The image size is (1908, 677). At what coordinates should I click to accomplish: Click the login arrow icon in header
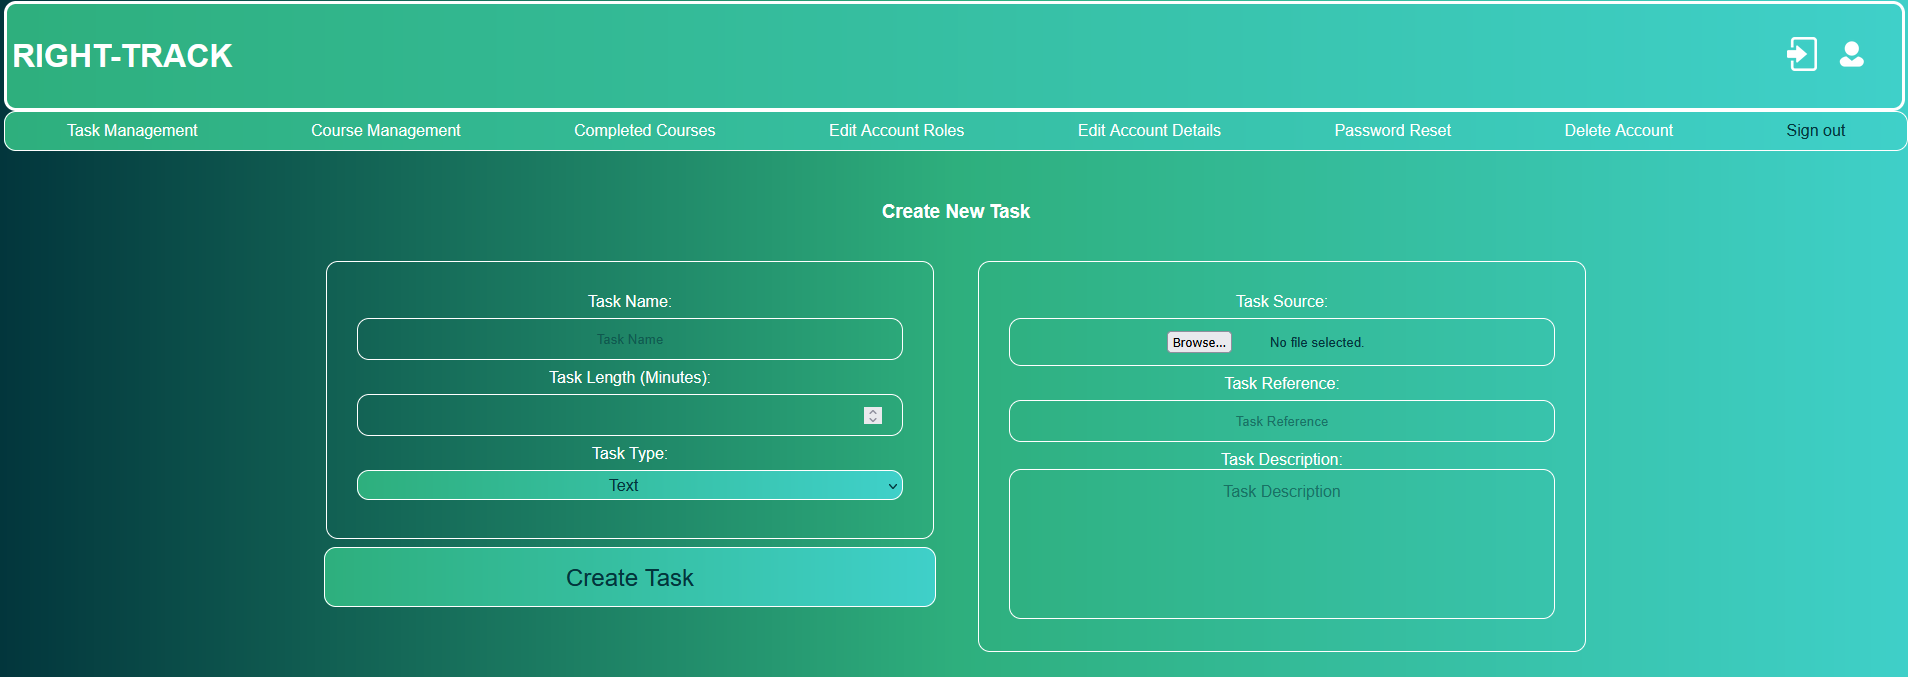[x=1801, y=54]
